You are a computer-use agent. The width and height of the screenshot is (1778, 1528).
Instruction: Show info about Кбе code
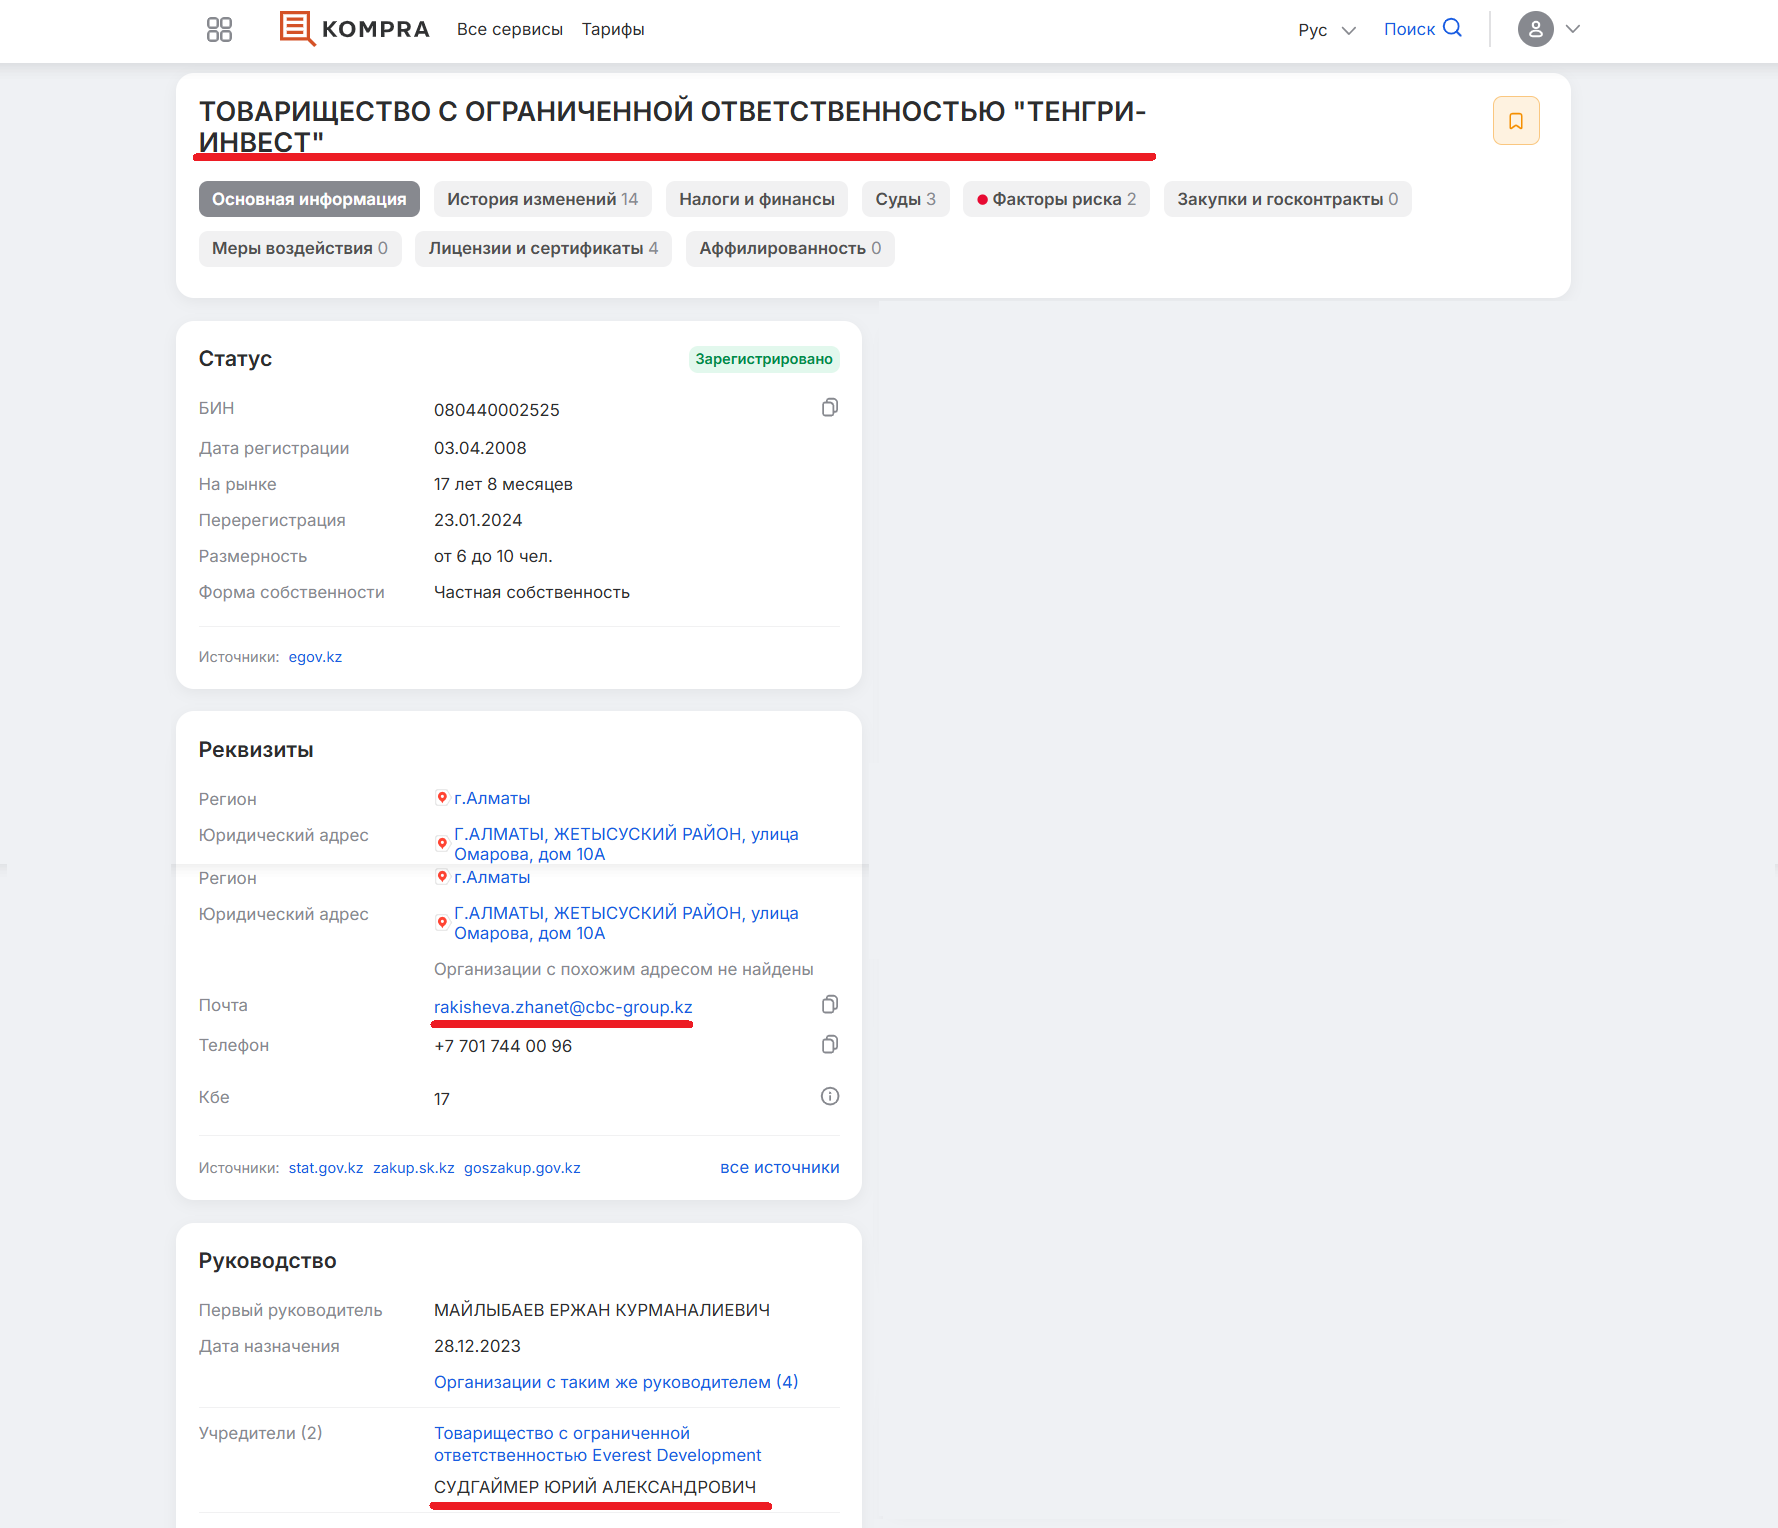click(829, 1097)
